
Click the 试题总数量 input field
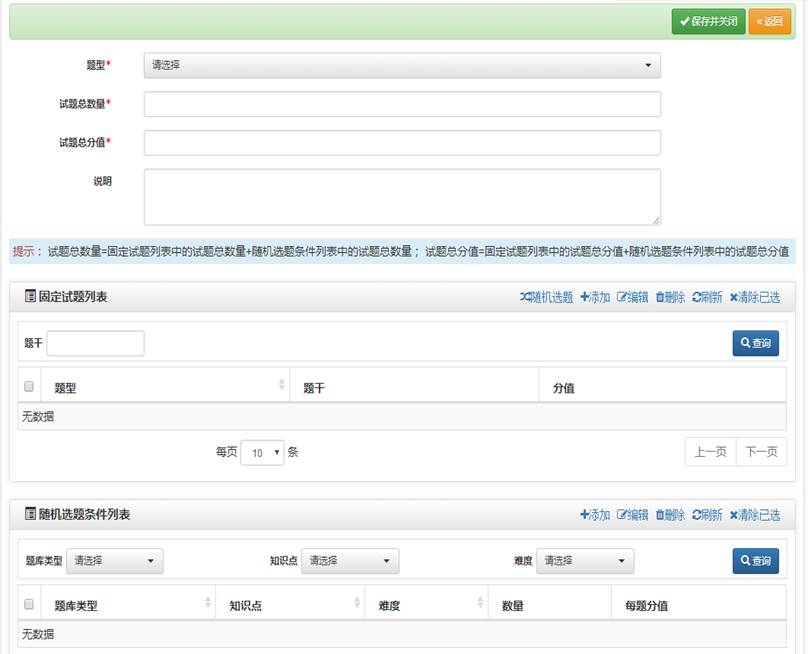click(x=402, y=104)
